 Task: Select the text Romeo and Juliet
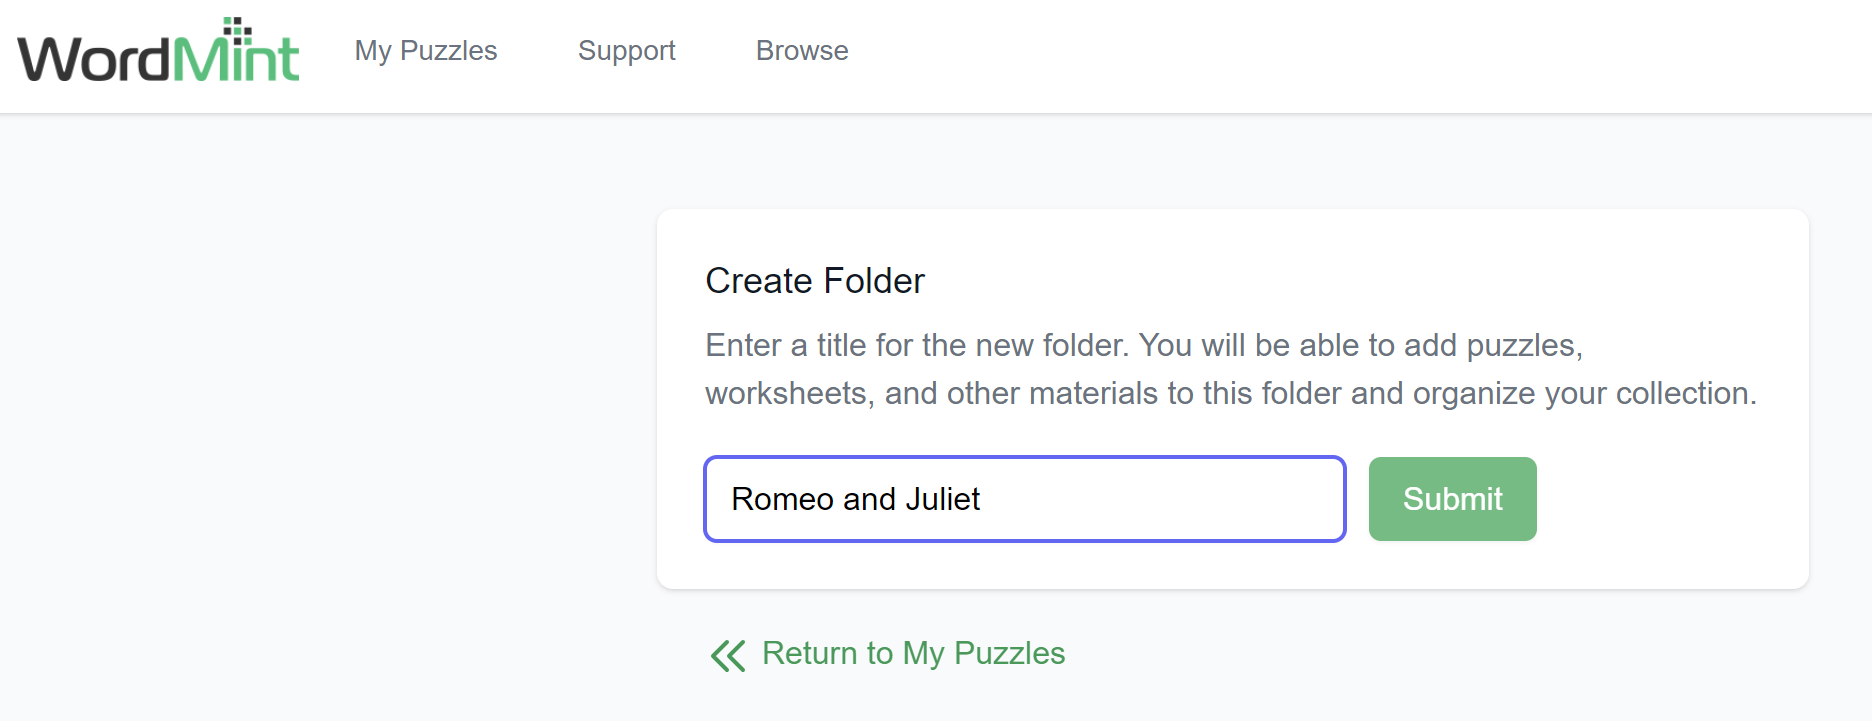pos(855,499)
